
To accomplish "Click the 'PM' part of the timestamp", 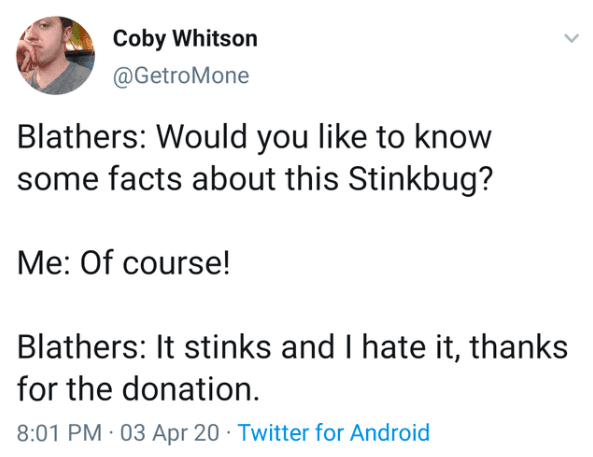I will pyautogui.click(x=85, y=432).
